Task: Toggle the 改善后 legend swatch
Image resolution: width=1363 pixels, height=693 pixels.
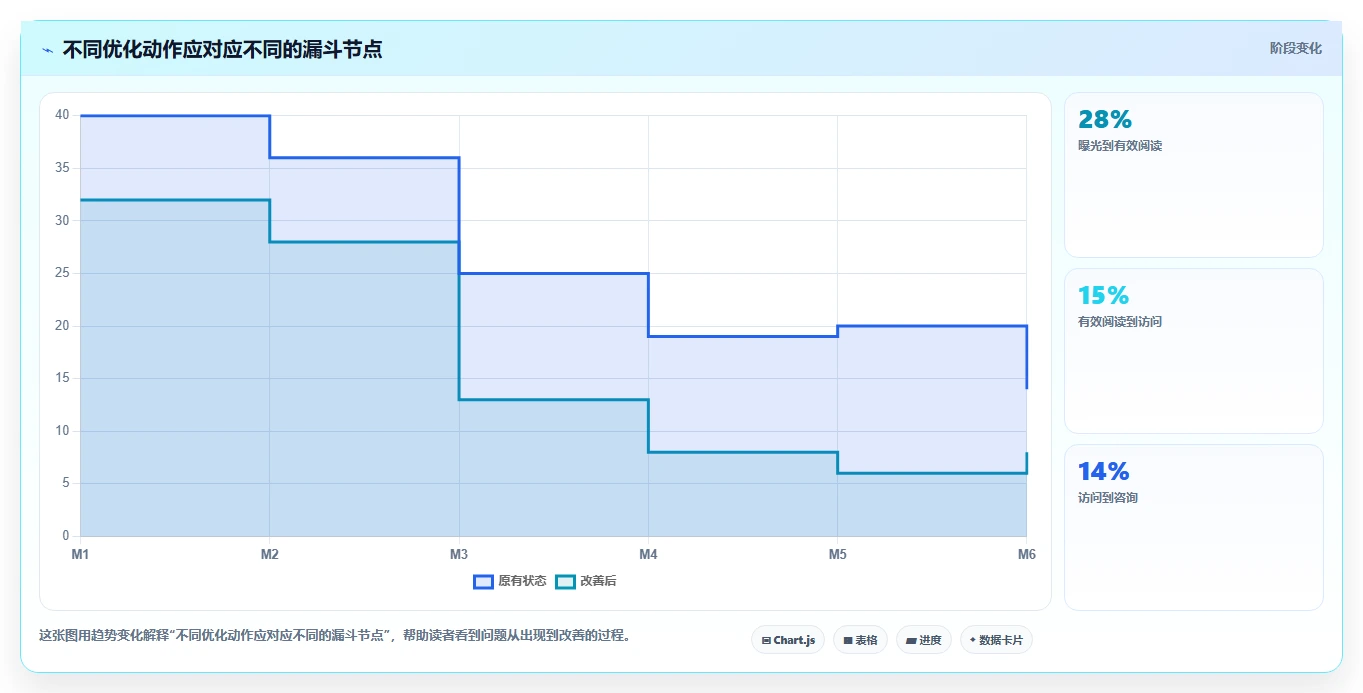Action: pos(566,581)
